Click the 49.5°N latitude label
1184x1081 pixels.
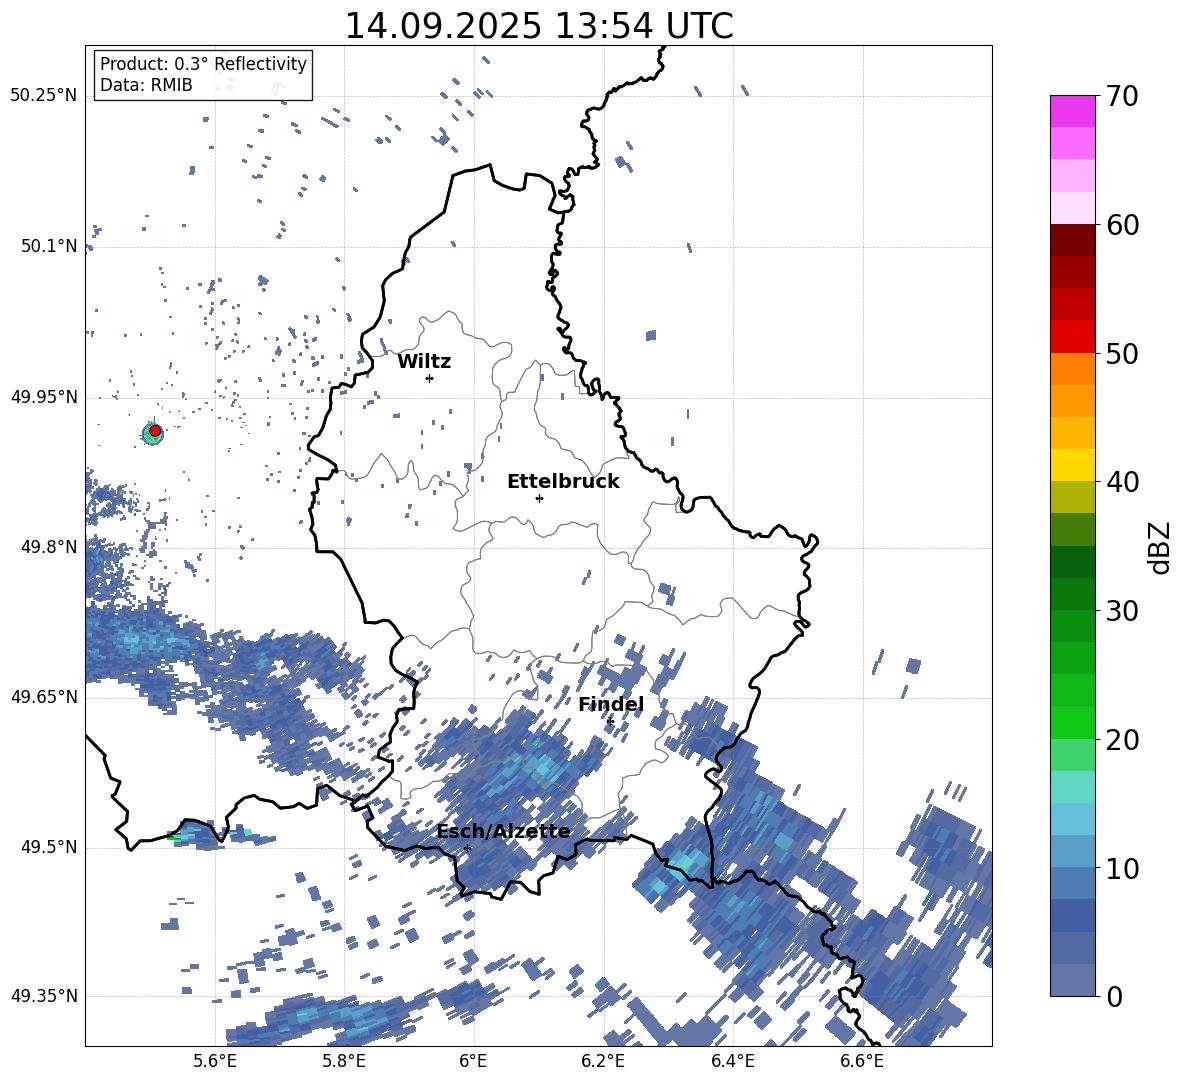point(50,847)
